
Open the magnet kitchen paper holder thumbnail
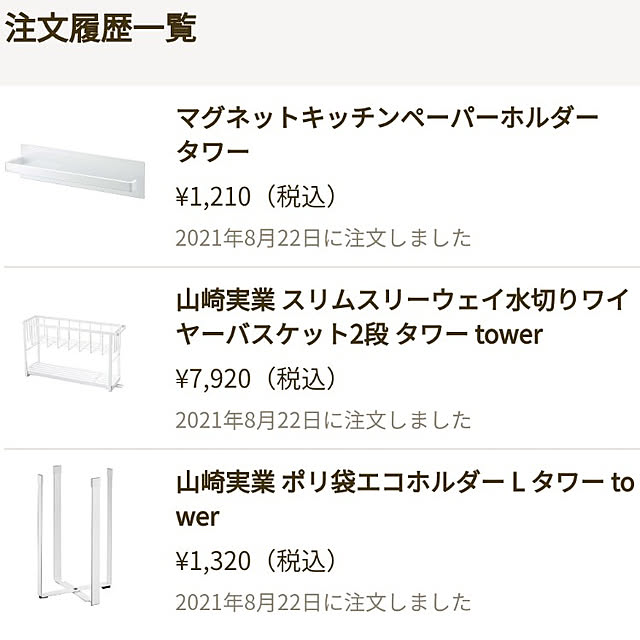click(75, 169)
